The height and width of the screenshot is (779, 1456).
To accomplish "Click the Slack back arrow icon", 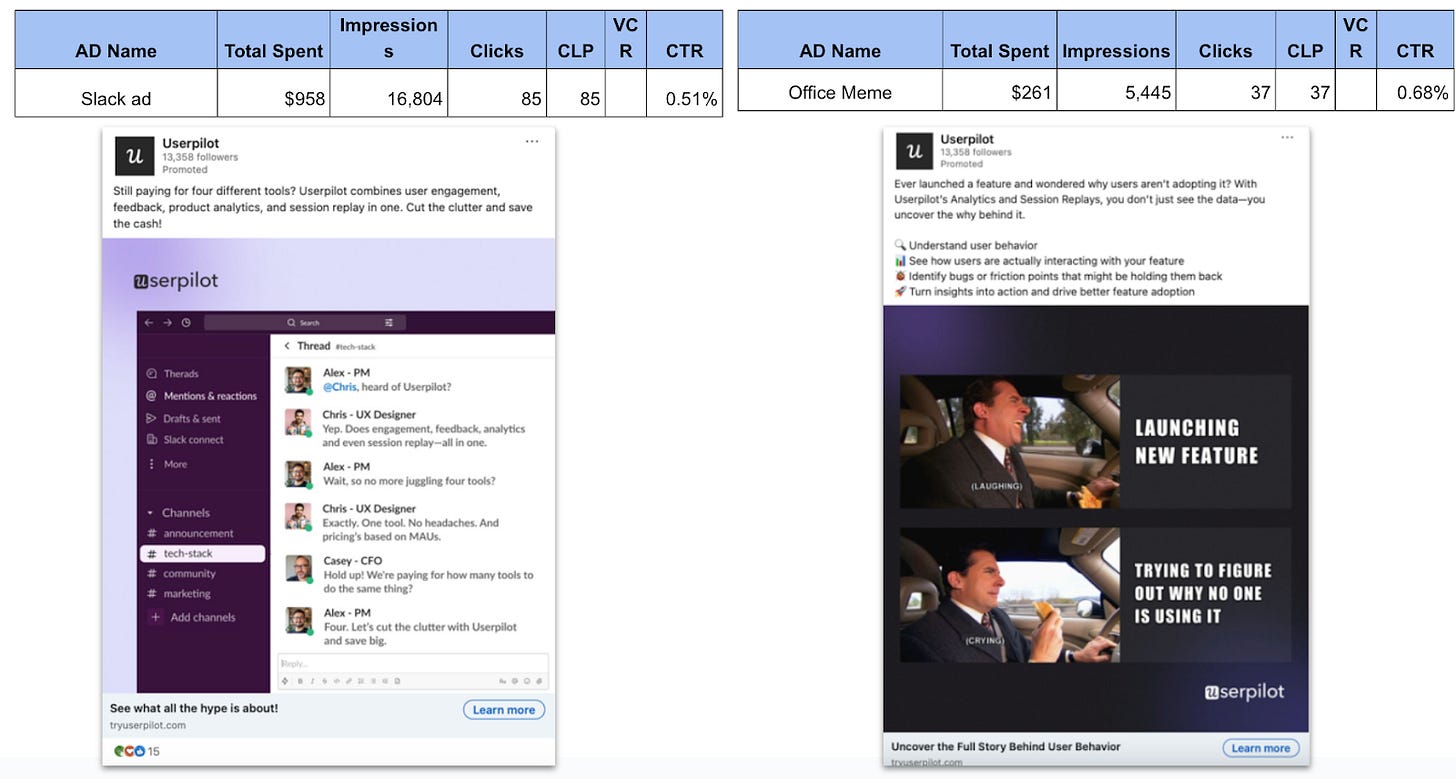I will pyautogui.click(x=149, y=323).
